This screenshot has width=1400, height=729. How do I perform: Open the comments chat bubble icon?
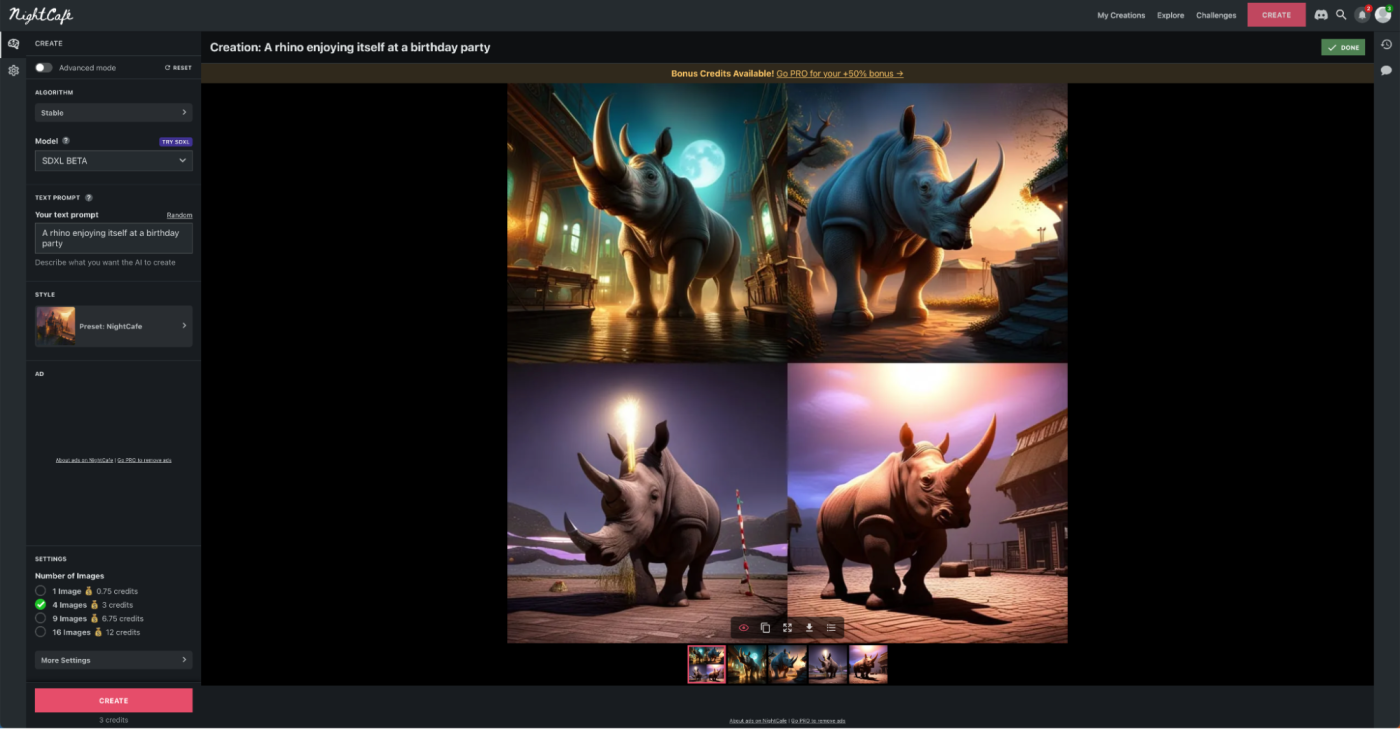tap(1386, 70)
